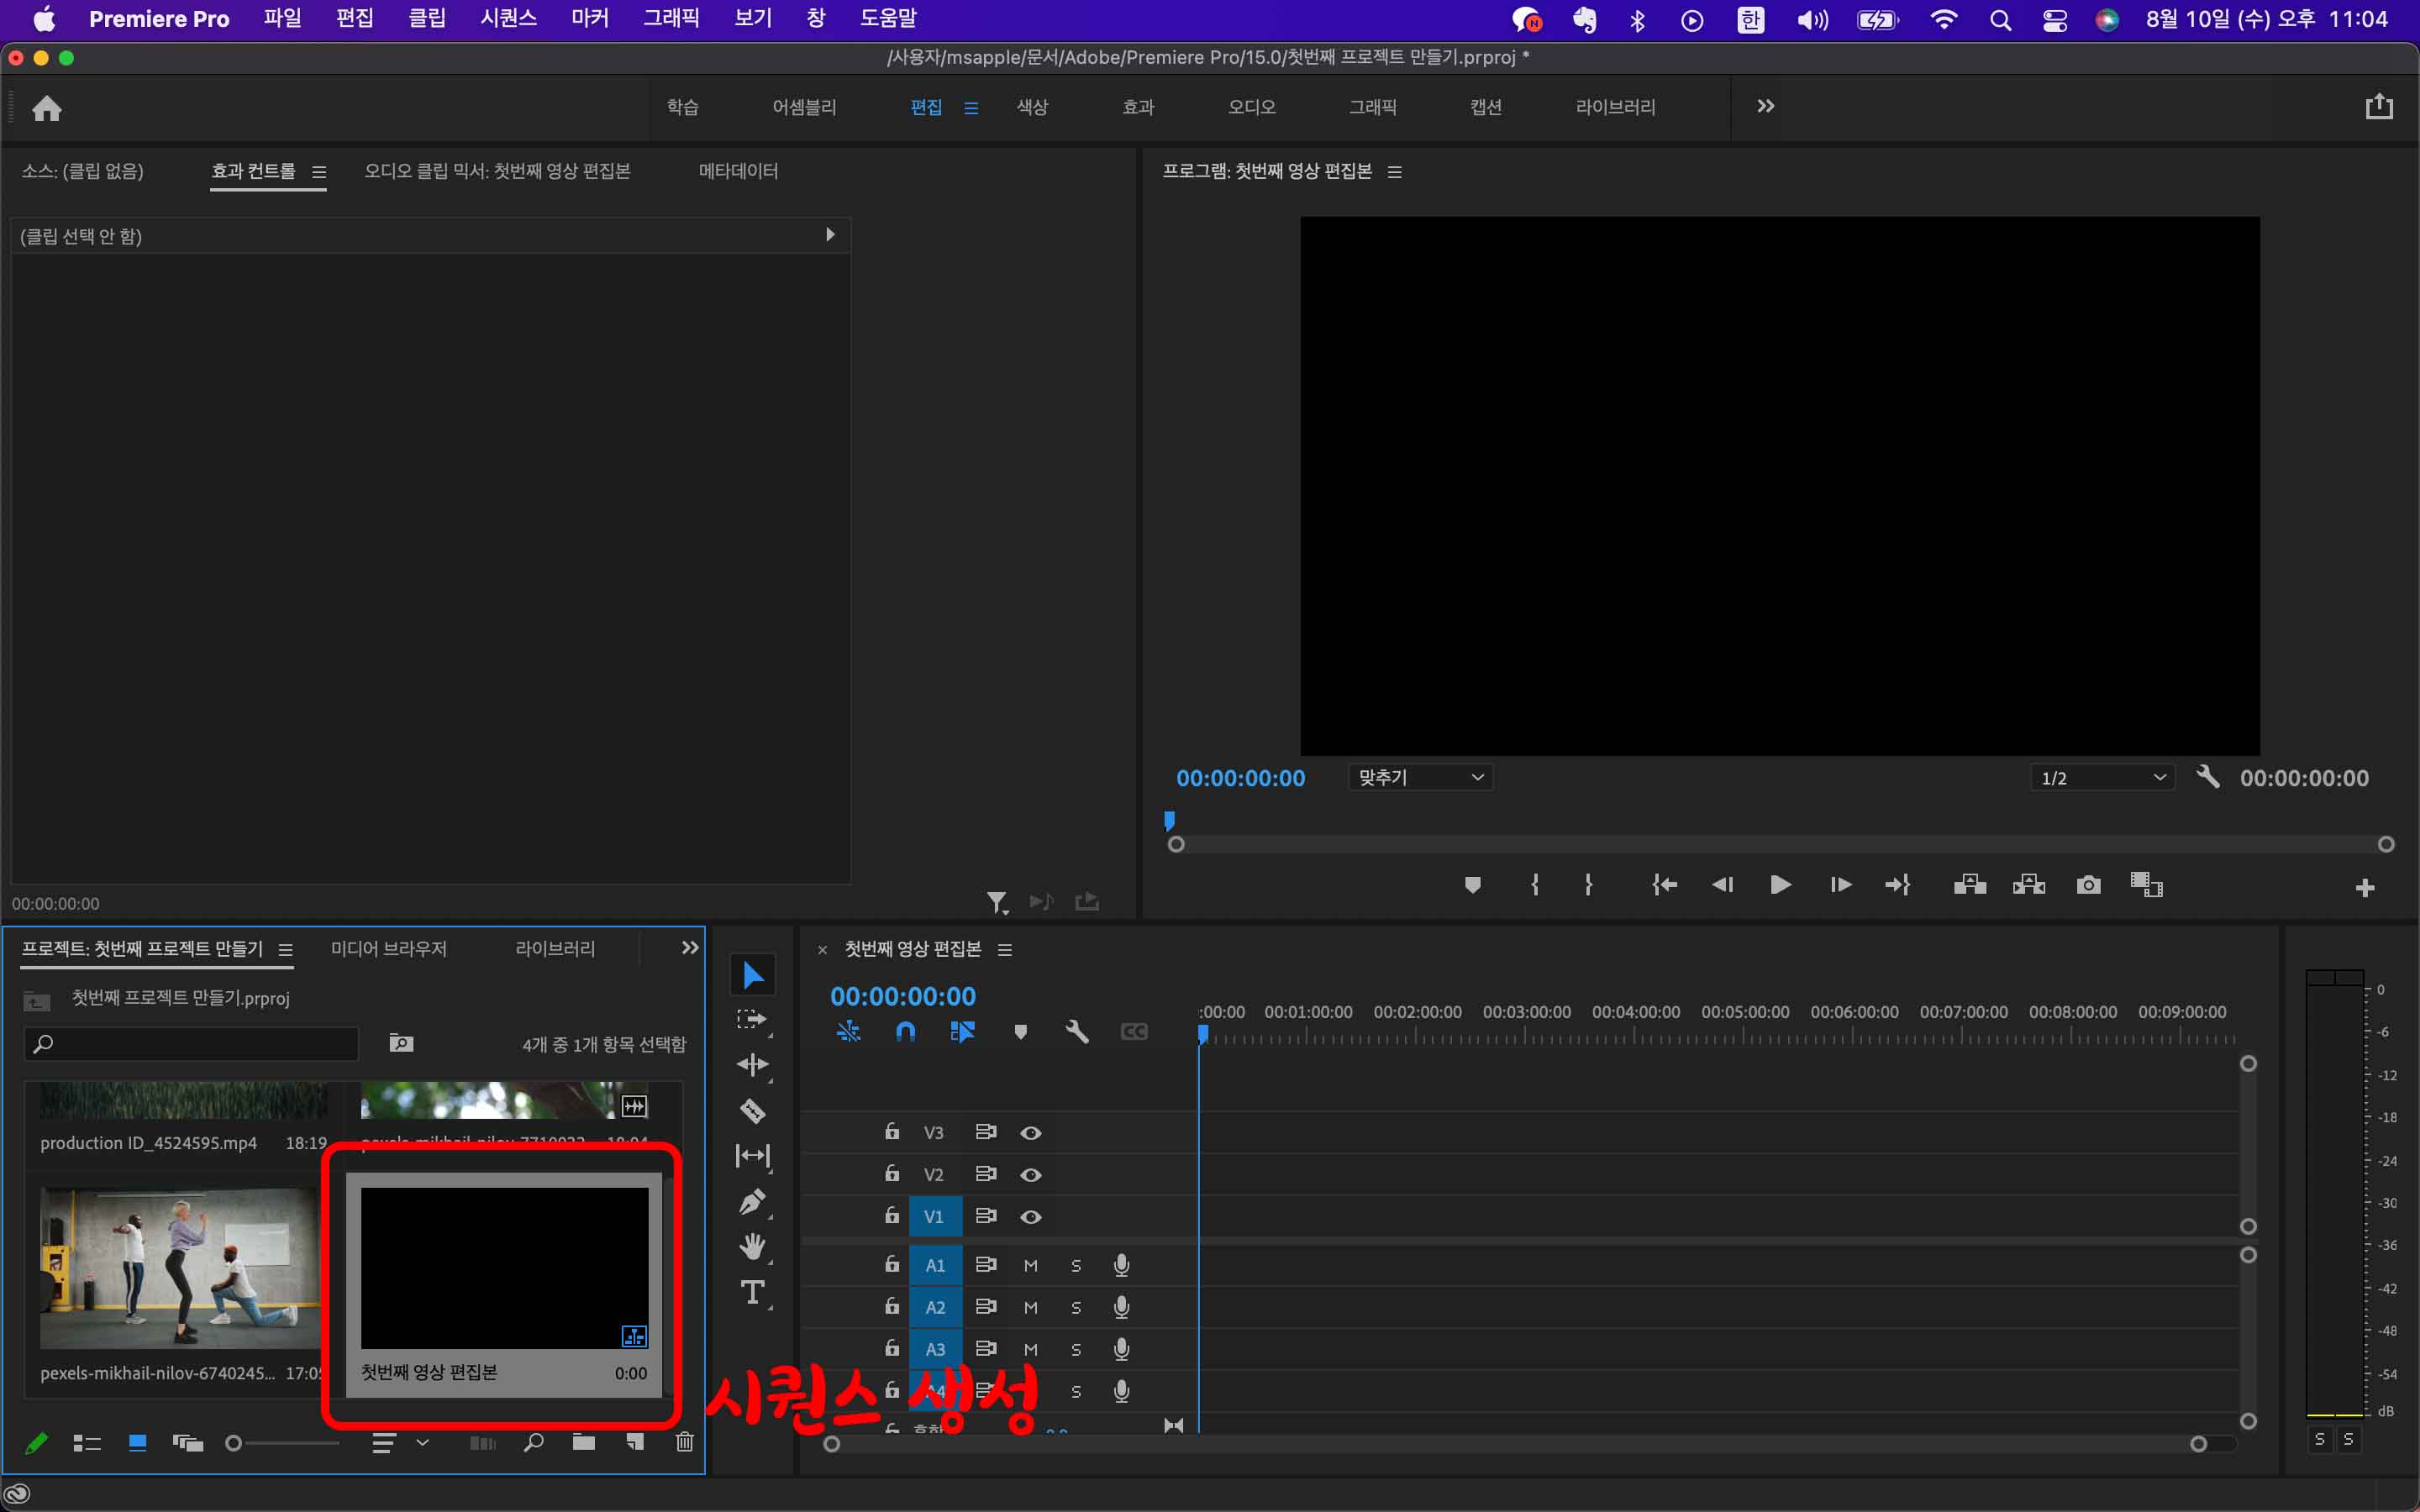Switch to the 미디어 브라우저 tab
The height and width of the screenshot is (1512, 2420).
[388, 948]
